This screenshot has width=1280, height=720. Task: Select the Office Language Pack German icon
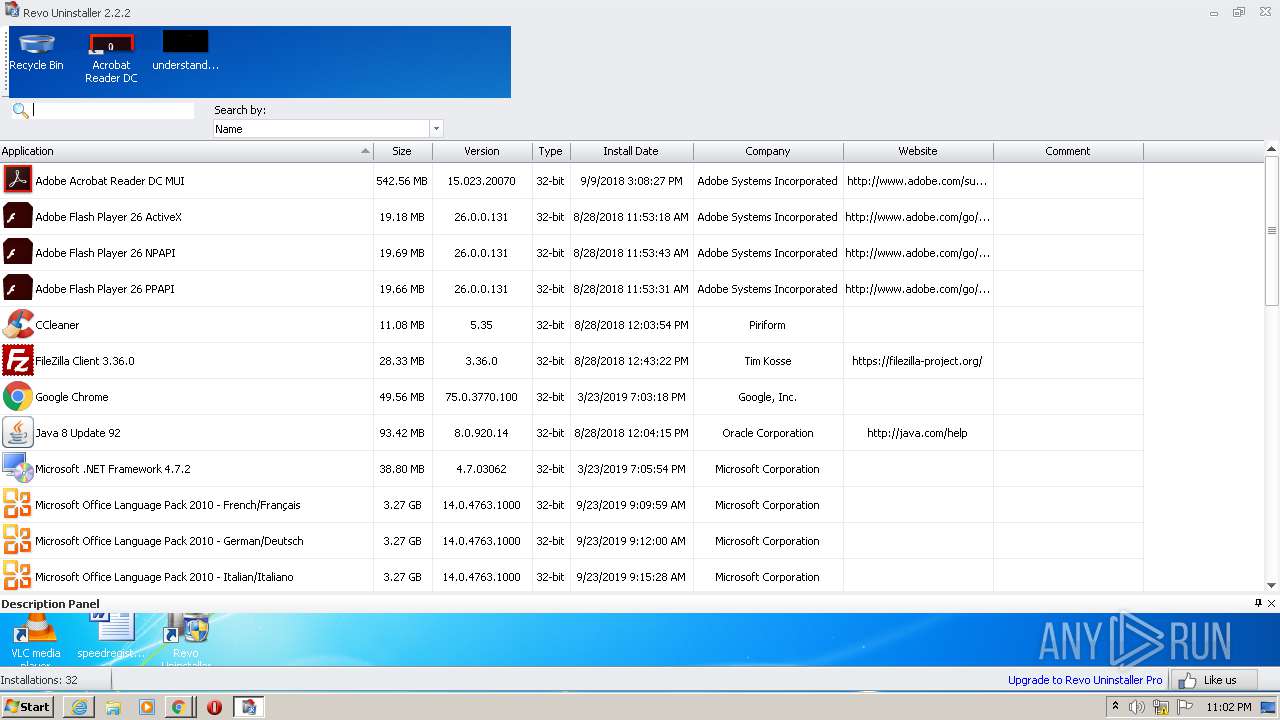pos(18,541)
